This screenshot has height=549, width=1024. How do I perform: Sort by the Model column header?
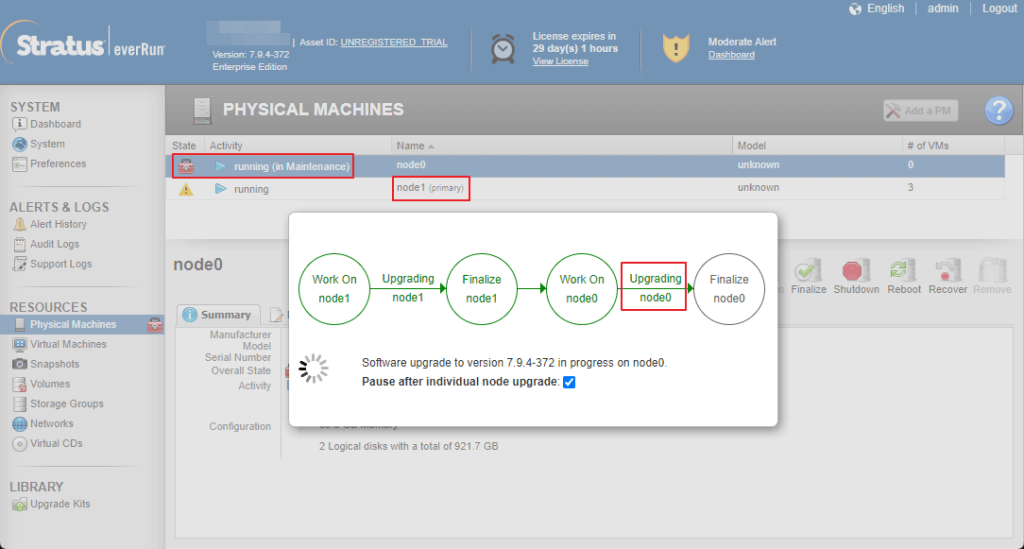coord(752,146)
